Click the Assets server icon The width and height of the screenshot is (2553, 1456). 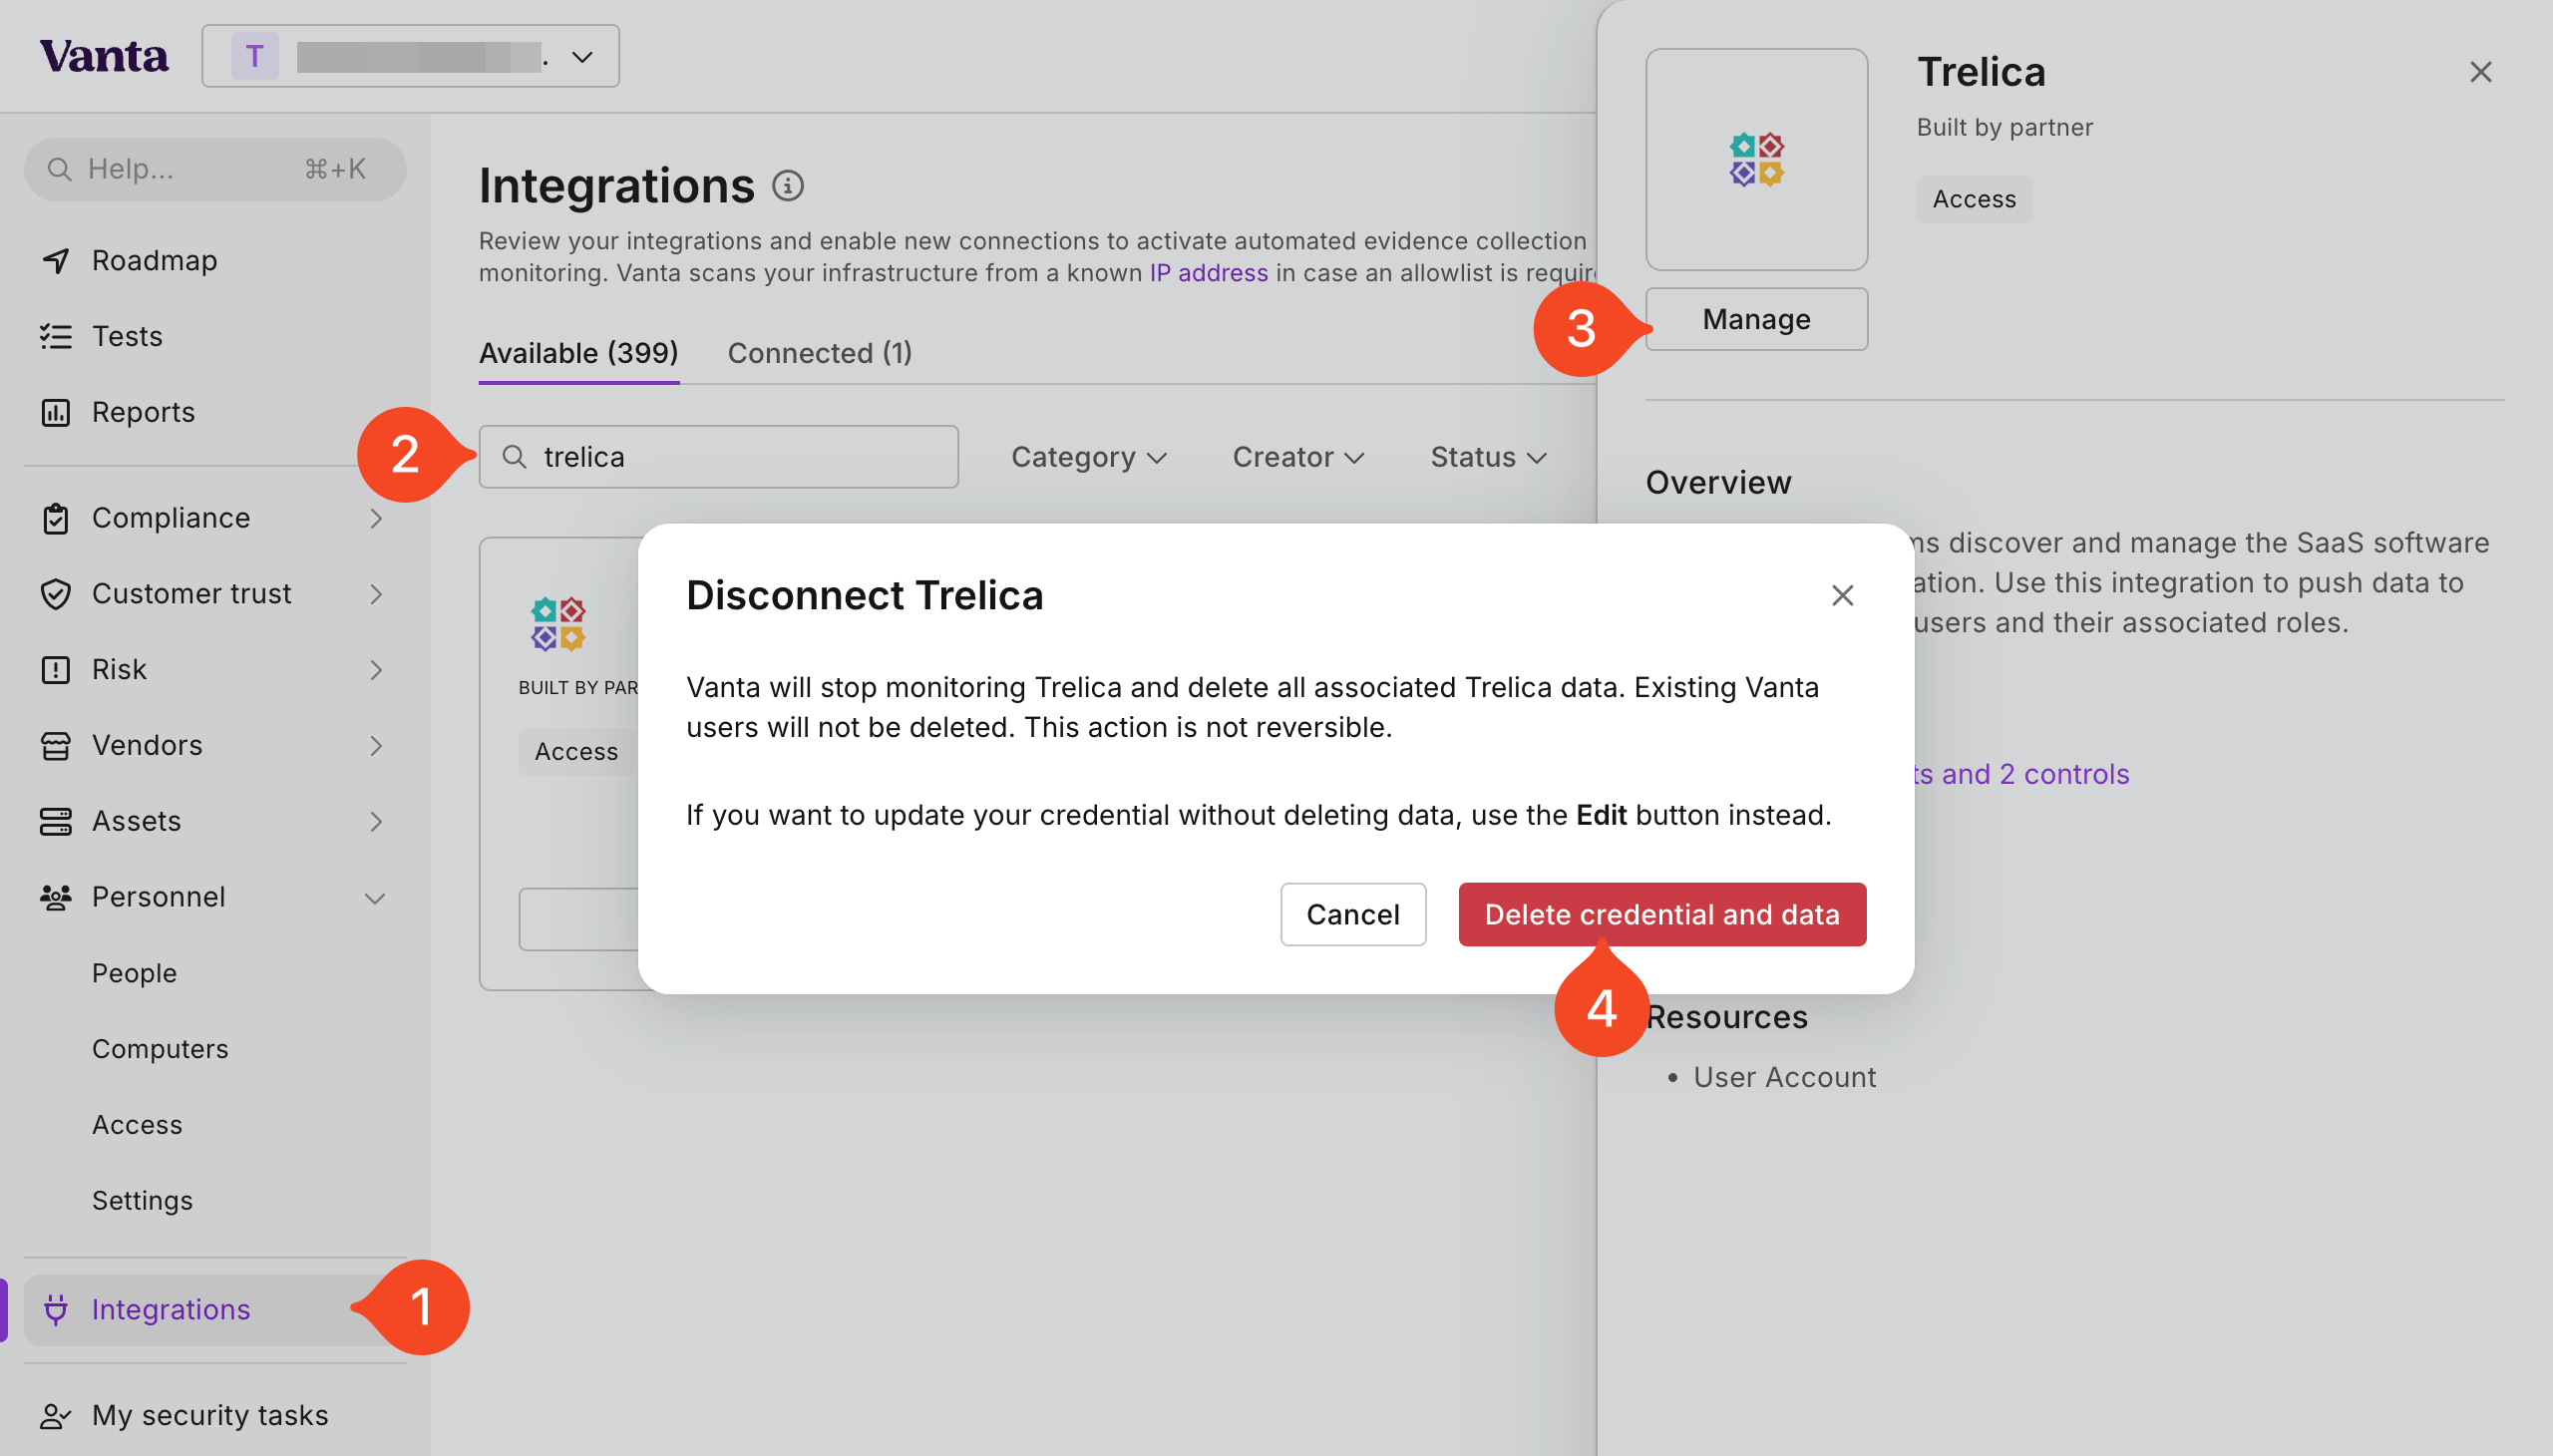(x=56, y=821)
